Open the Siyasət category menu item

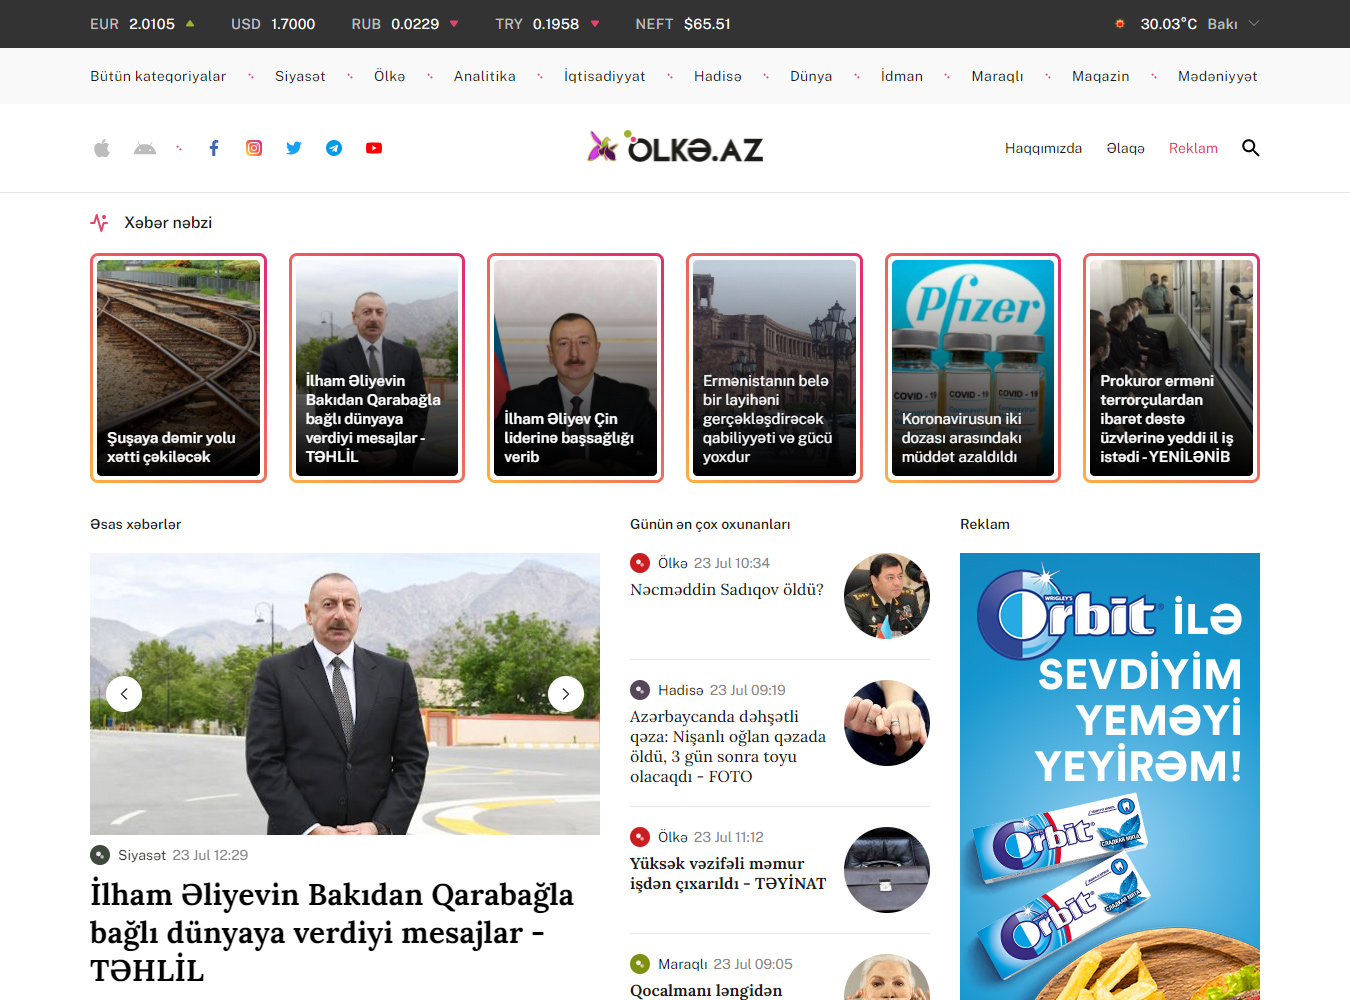tap(300, 76)
